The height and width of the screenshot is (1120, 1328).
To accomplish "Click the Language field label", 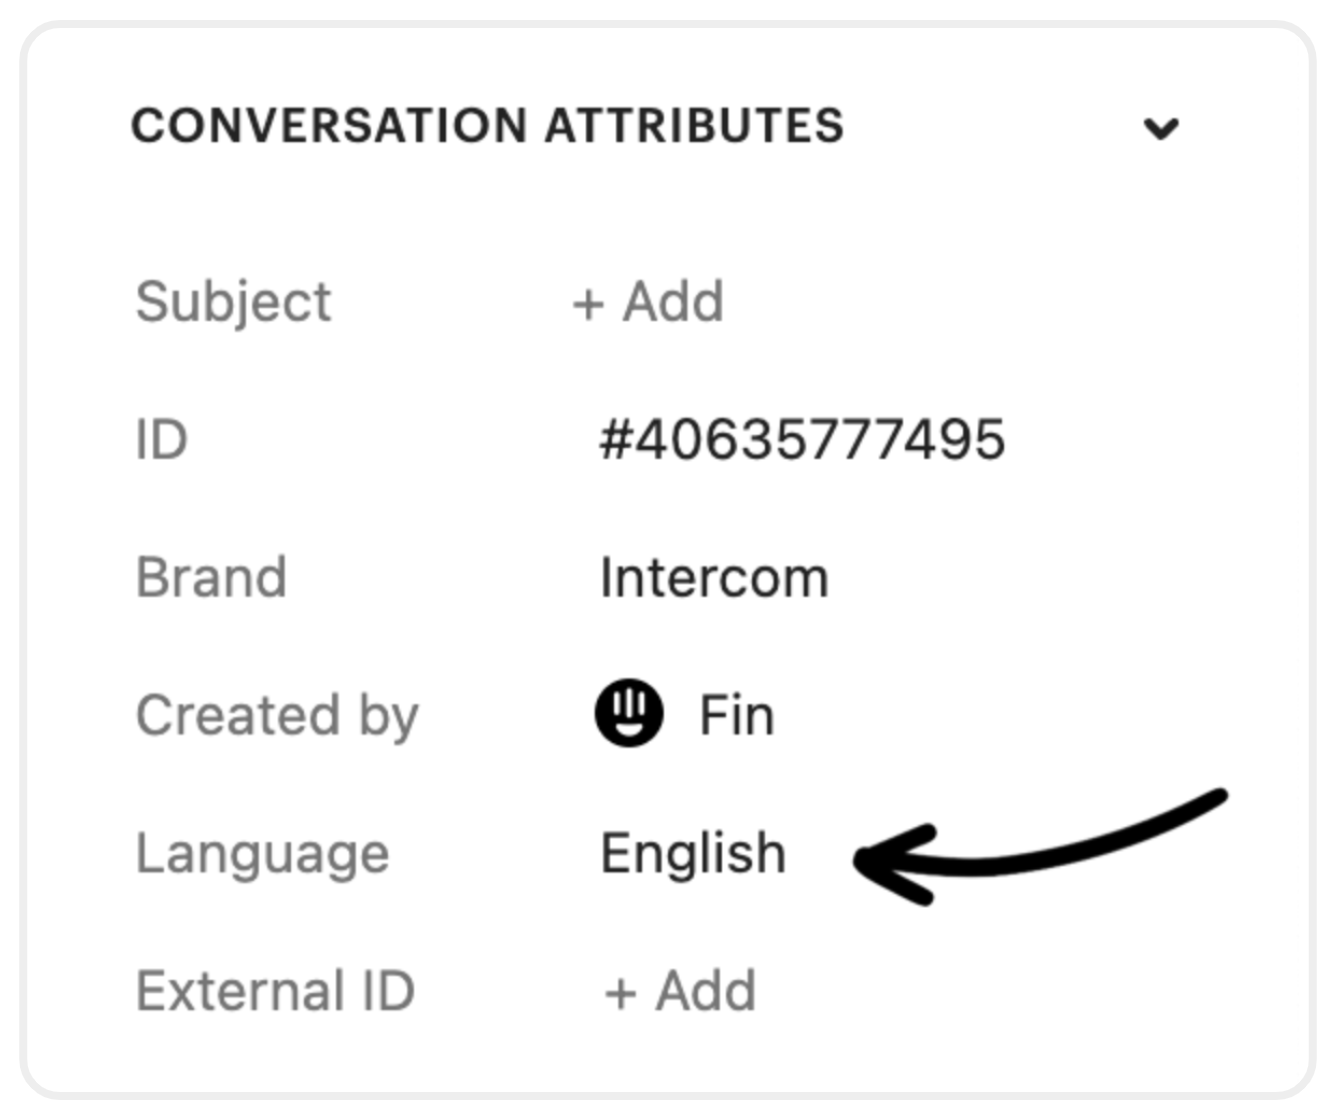I will [x=262, y=854].
